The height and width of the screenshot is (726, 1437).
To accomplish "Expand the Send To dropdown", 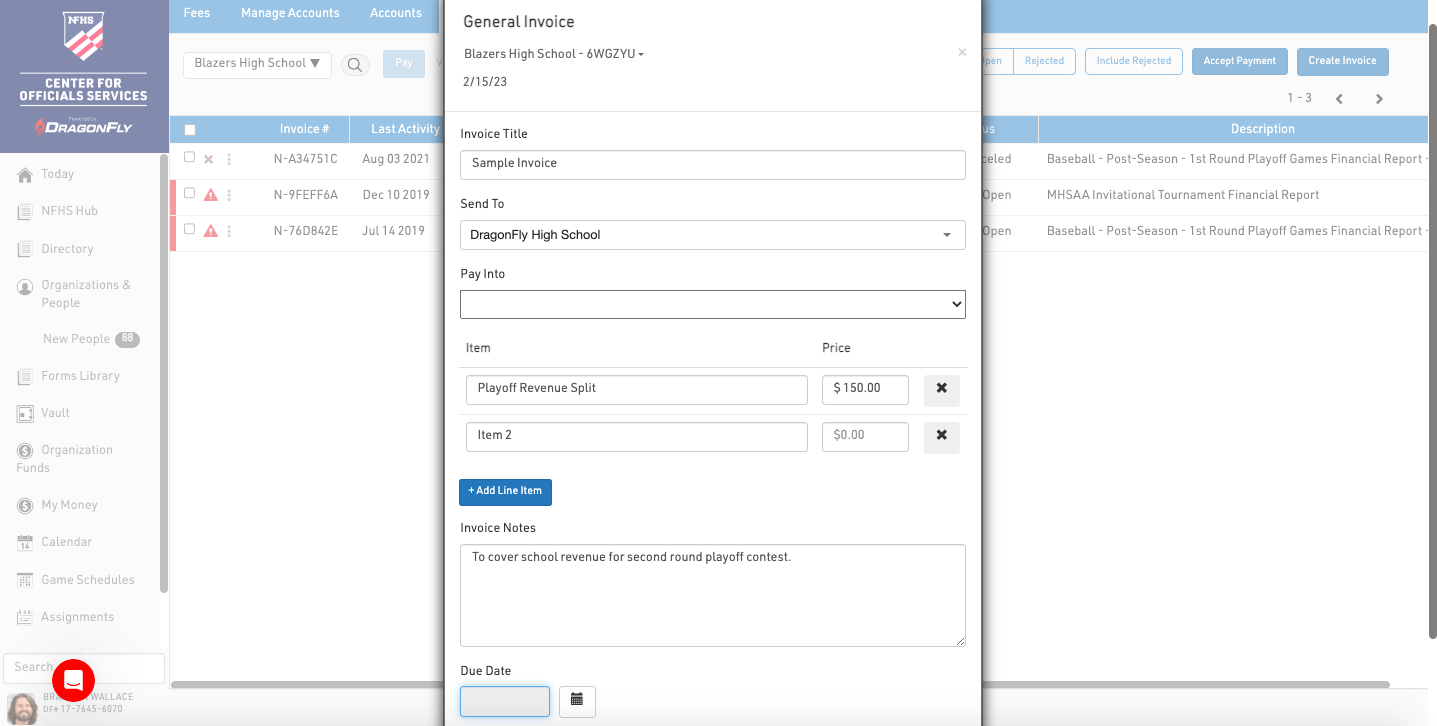I will click(x=712, y=235).
